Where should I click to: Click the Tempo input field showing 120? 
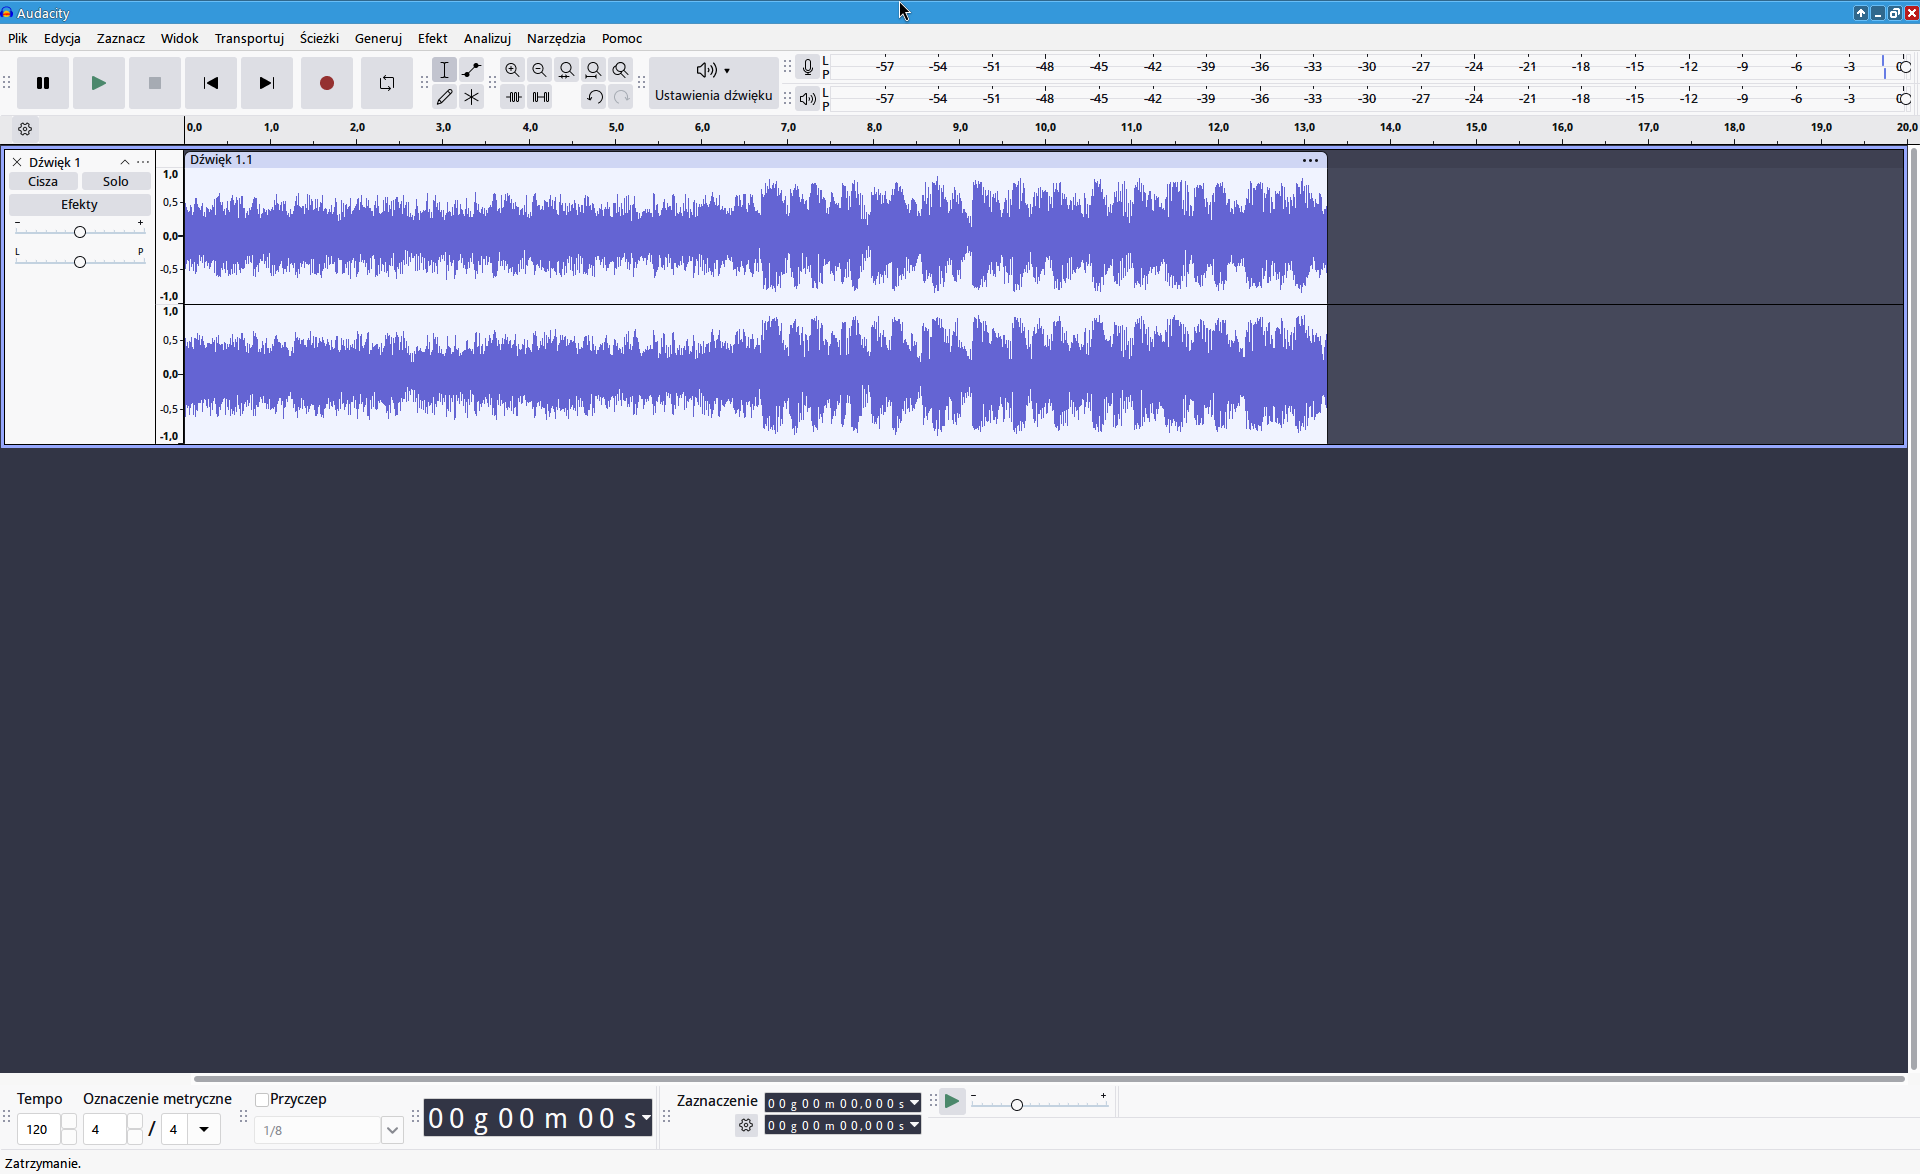pos(38,1130)
